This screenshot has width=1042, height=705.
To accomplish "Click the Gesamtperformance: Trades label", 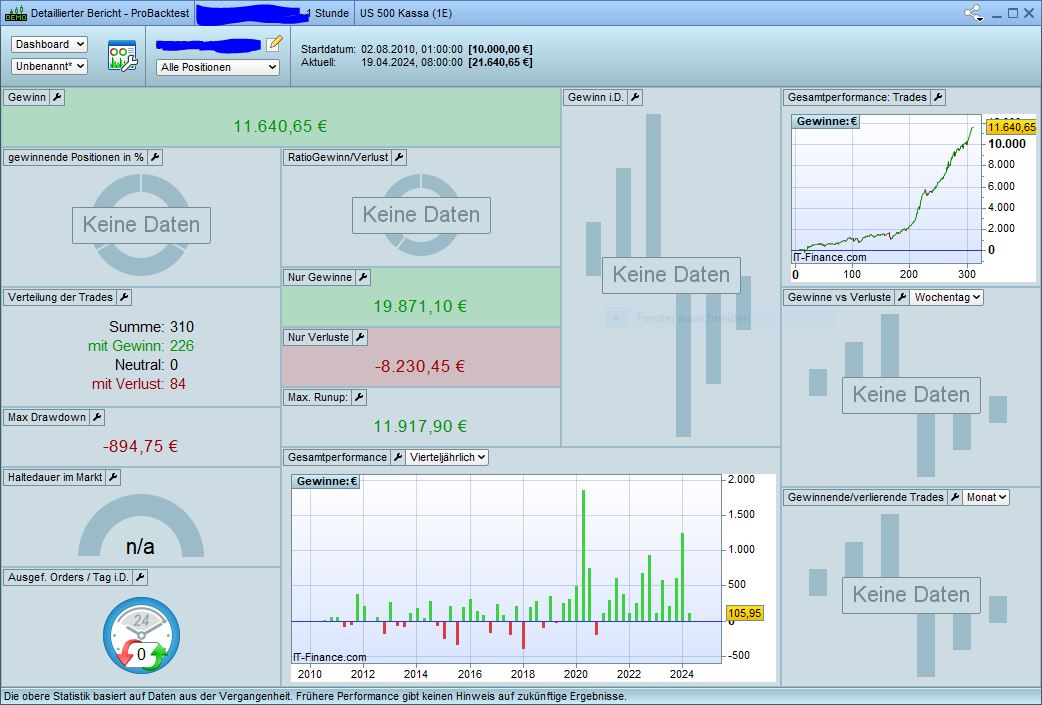I will pos(857,98).
